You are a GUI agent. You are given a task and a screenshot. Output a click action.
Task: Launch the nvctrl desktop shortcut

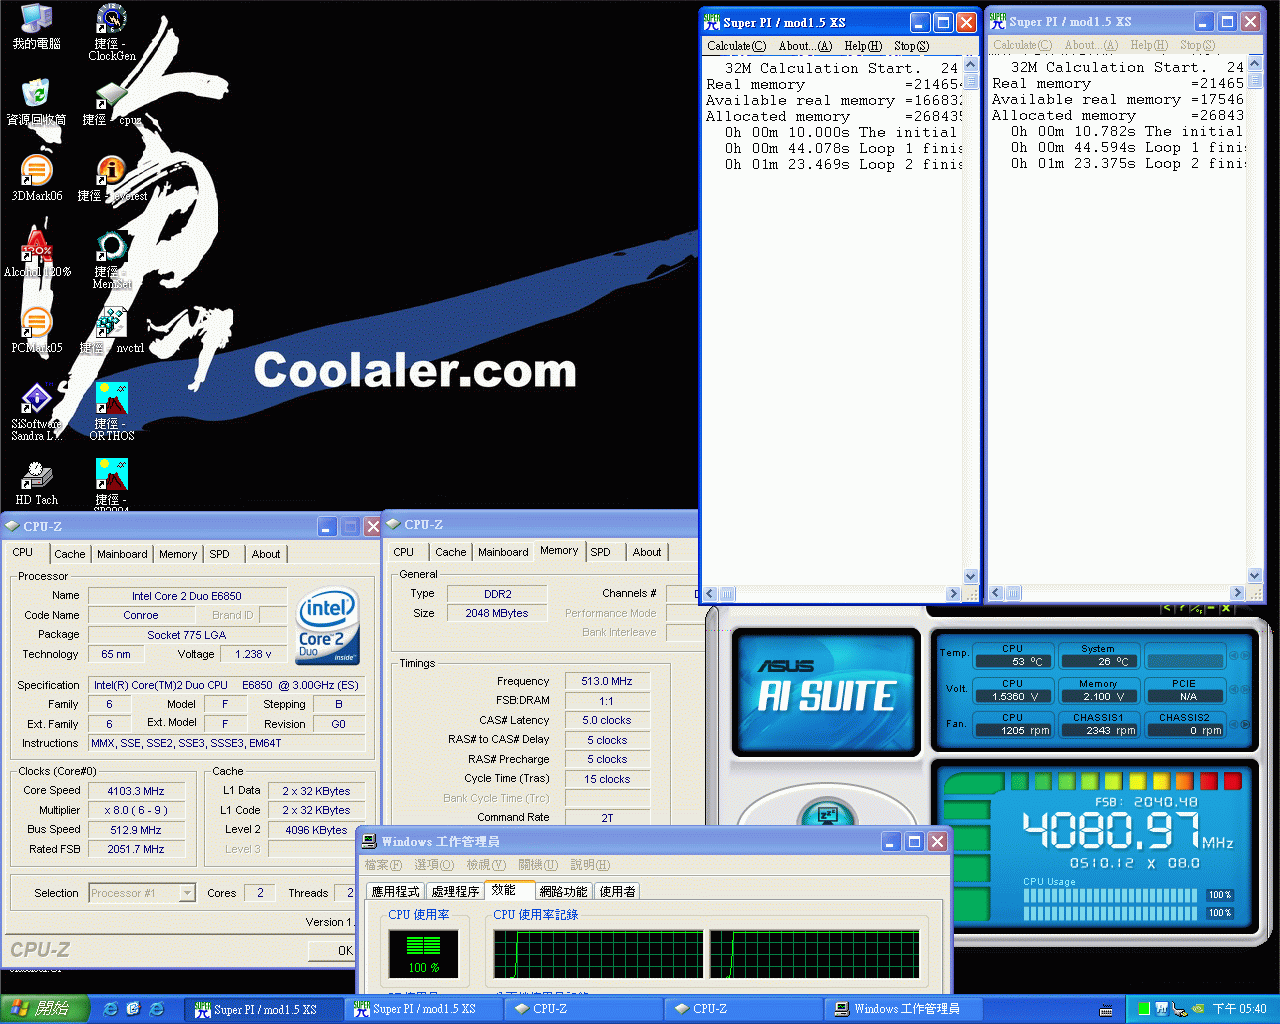pyautogui.click(x=112, y=330)
